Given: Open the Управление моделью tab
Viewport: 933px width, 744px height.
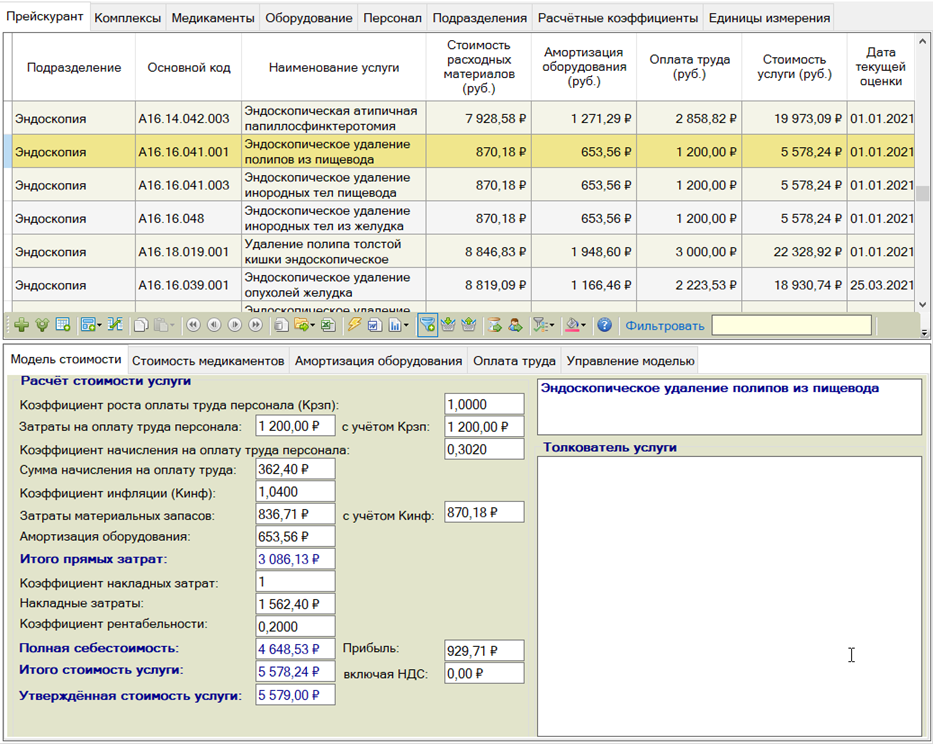Looking at the screenshot, I should pyautogui.click(x=630, y=361).
